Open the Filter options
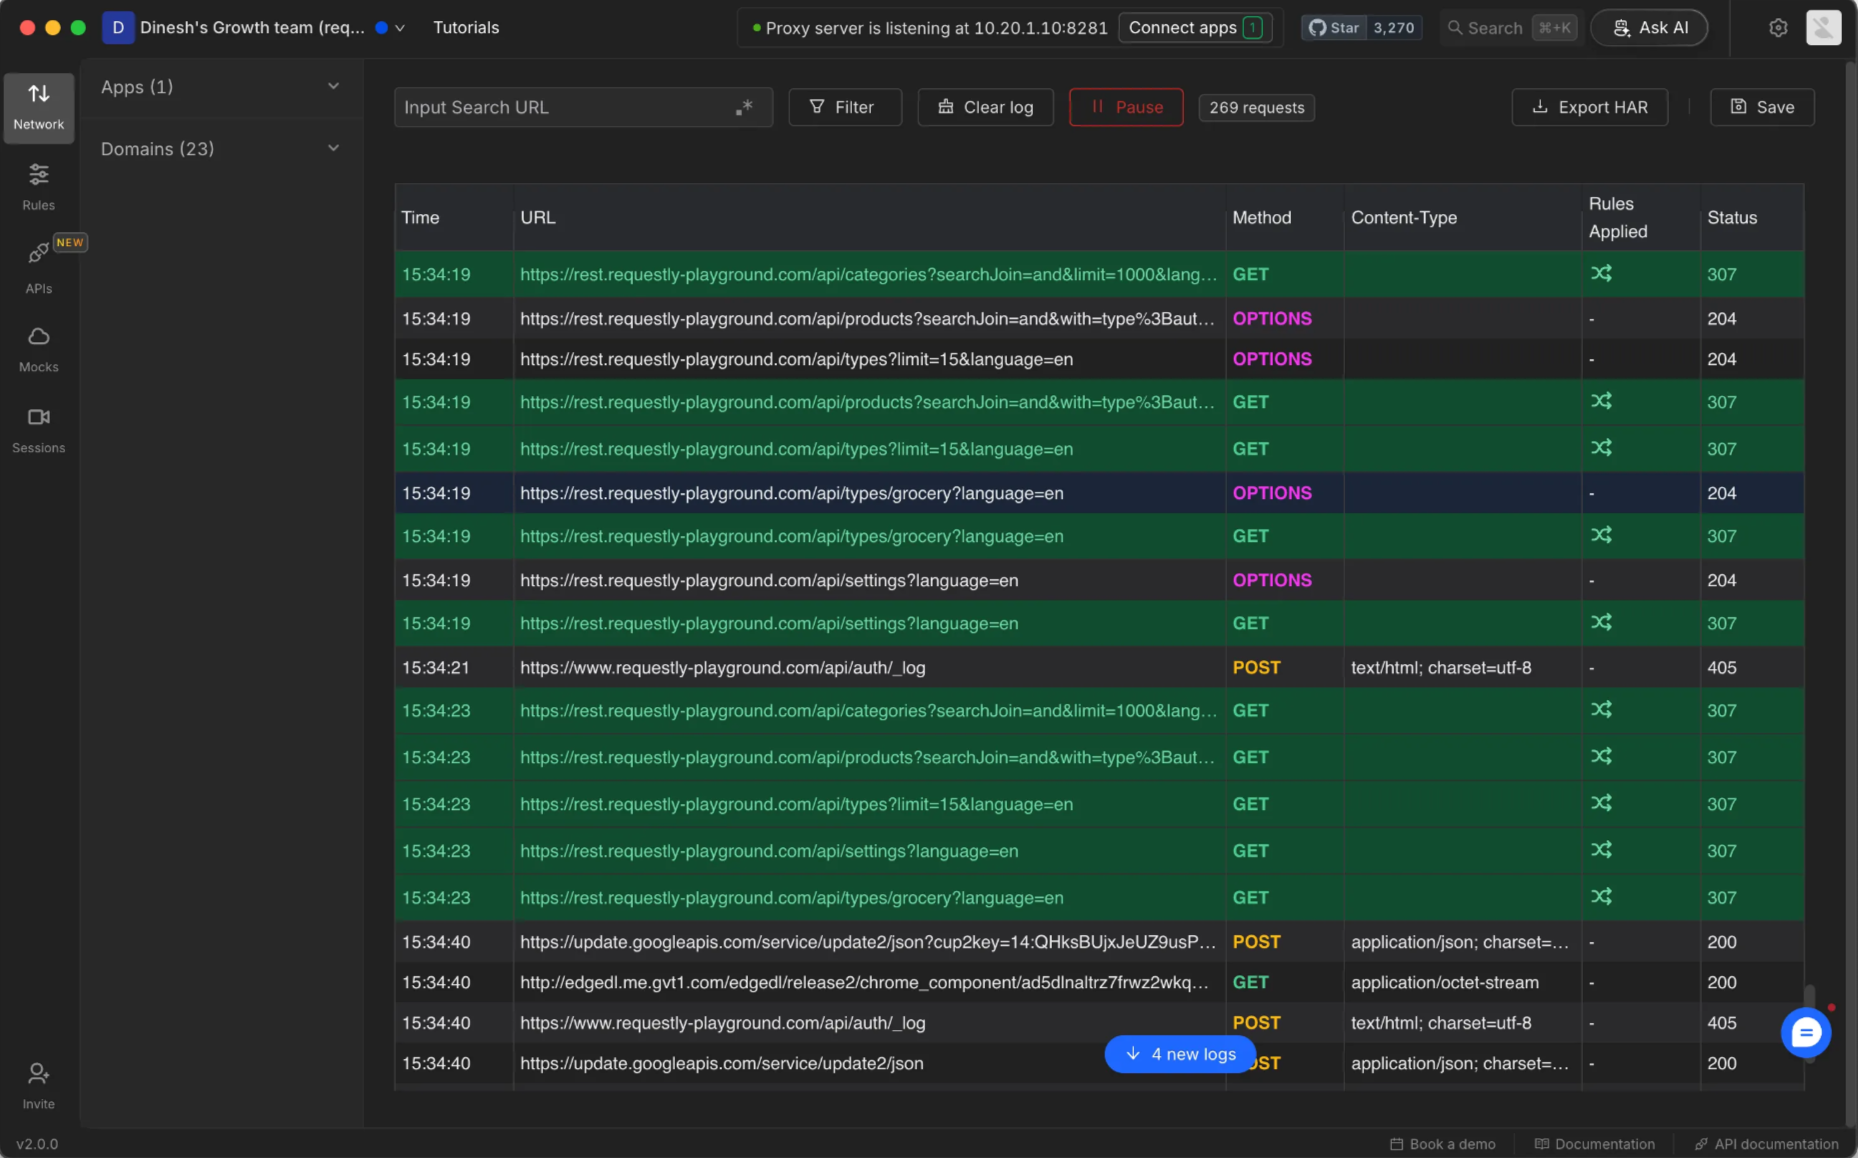 point(844,107)
